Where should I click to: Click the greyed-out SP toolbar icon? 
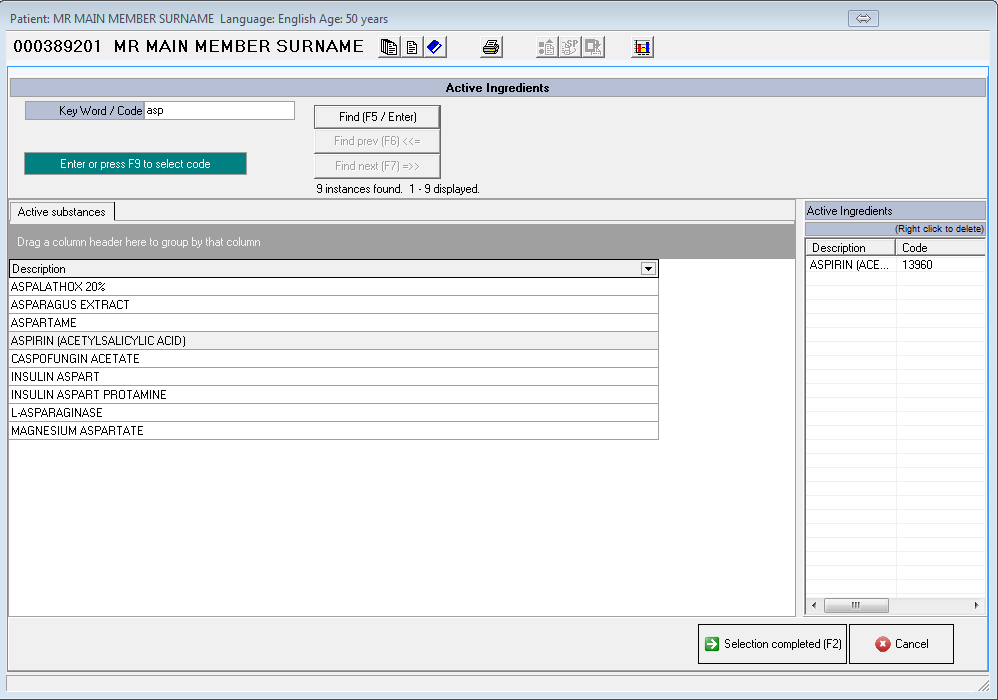point(570,47)
